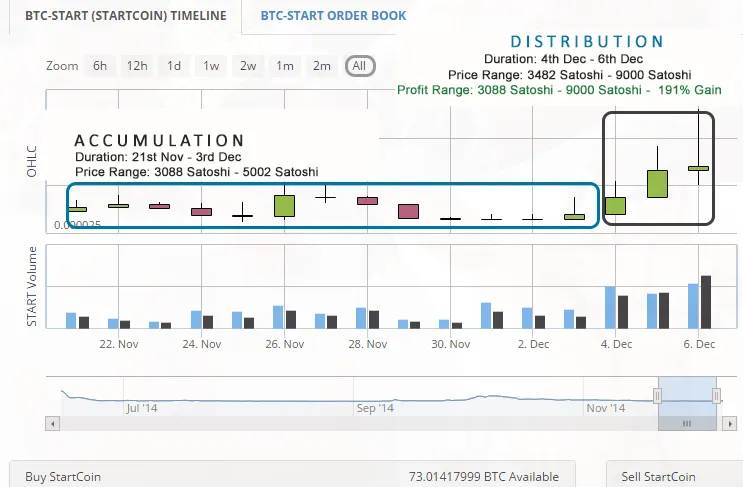The height and width of the screenshot is (487, 743).
Task: Click the large green candlestick at 26. Nov
Action: [x=284, y=206]
